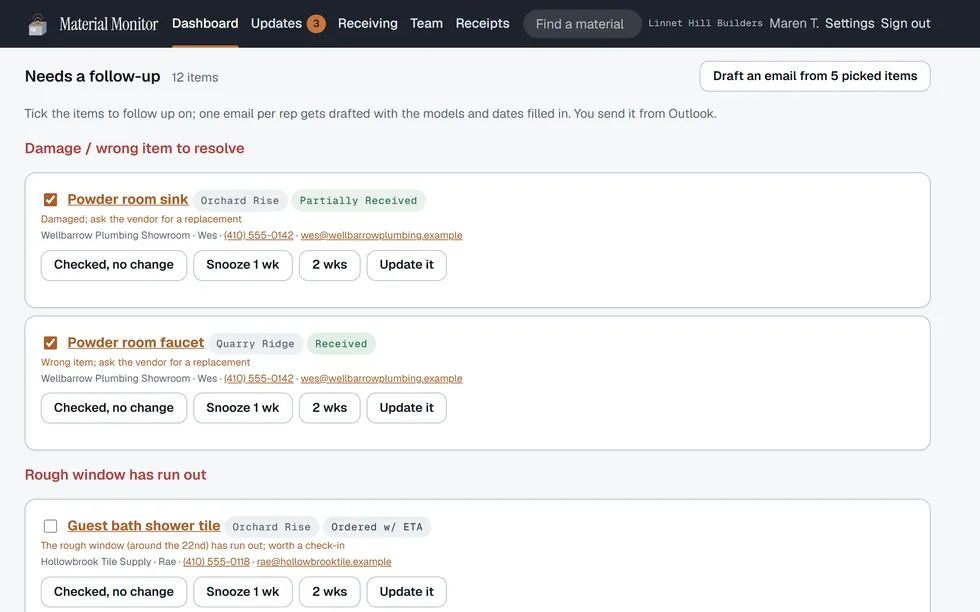Click the Linnet Hill Builders company label

pyautogui.click(x=705, y=23)
